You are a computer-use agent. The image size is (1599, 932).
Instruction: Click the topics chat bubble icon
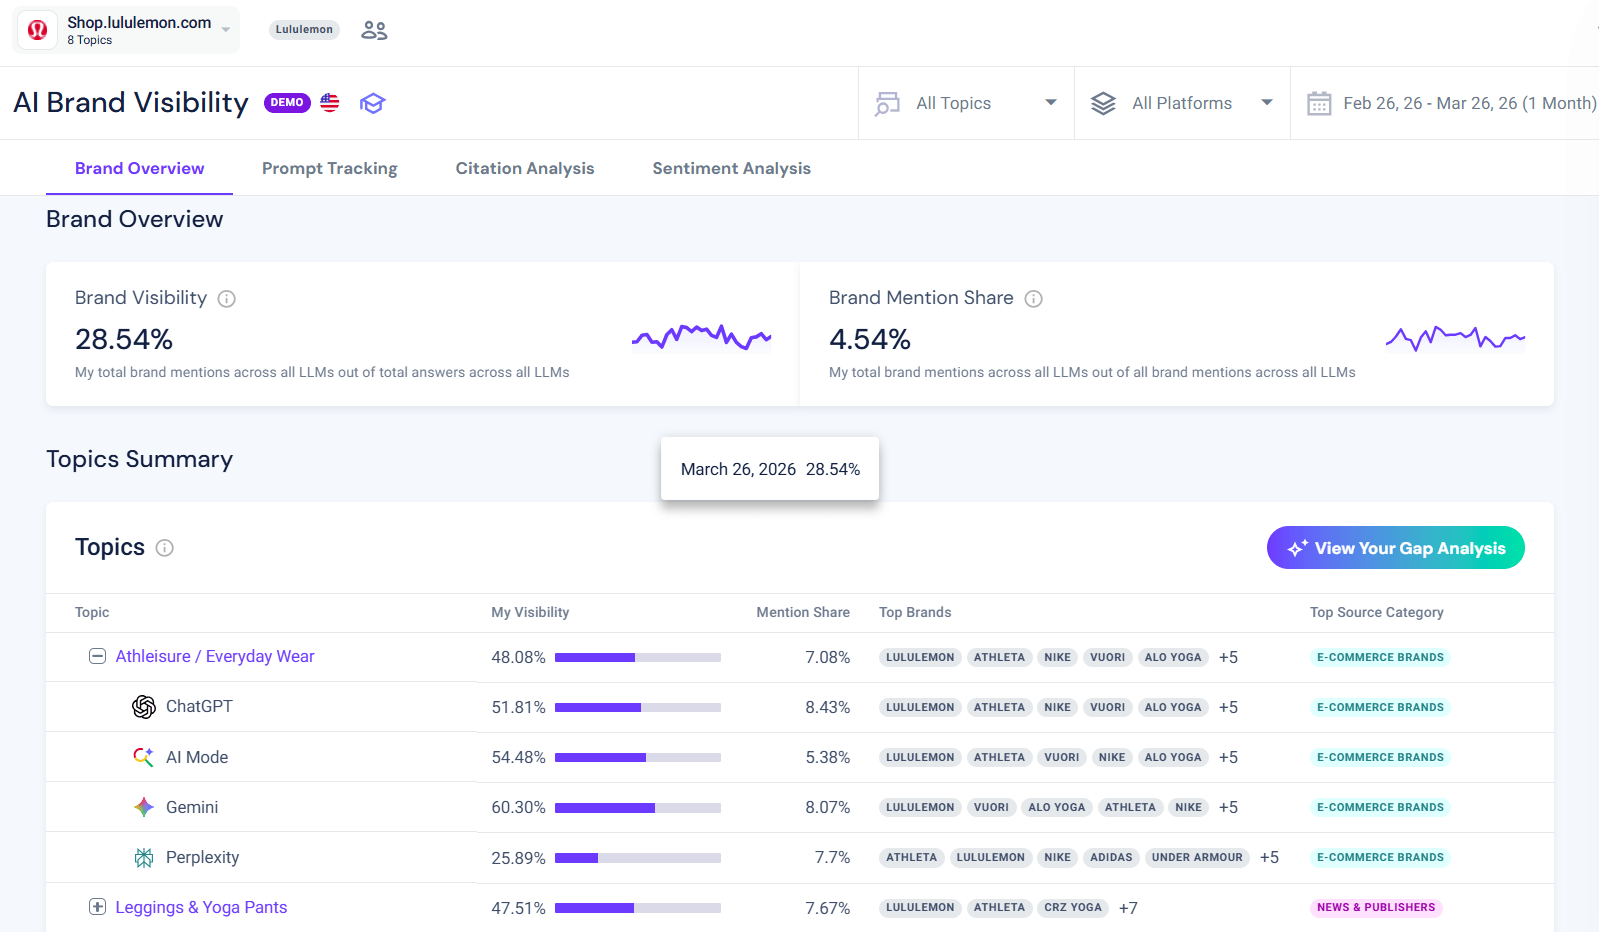(887, 103)
